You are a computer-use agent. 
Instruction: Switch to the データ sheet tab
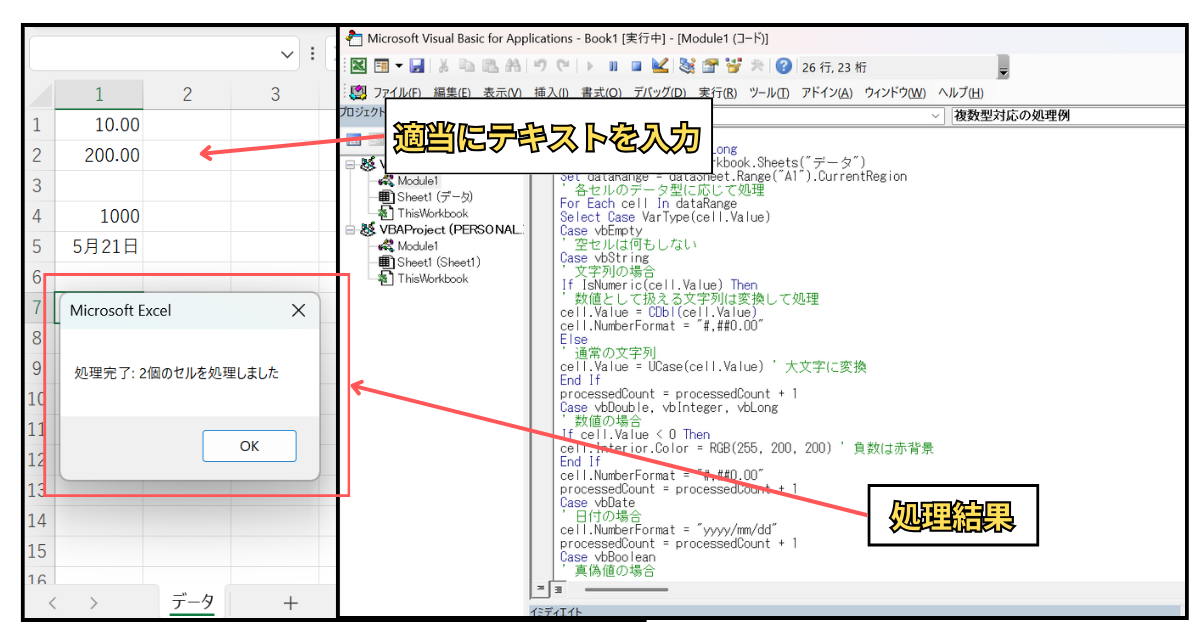[x=192, y=602]
